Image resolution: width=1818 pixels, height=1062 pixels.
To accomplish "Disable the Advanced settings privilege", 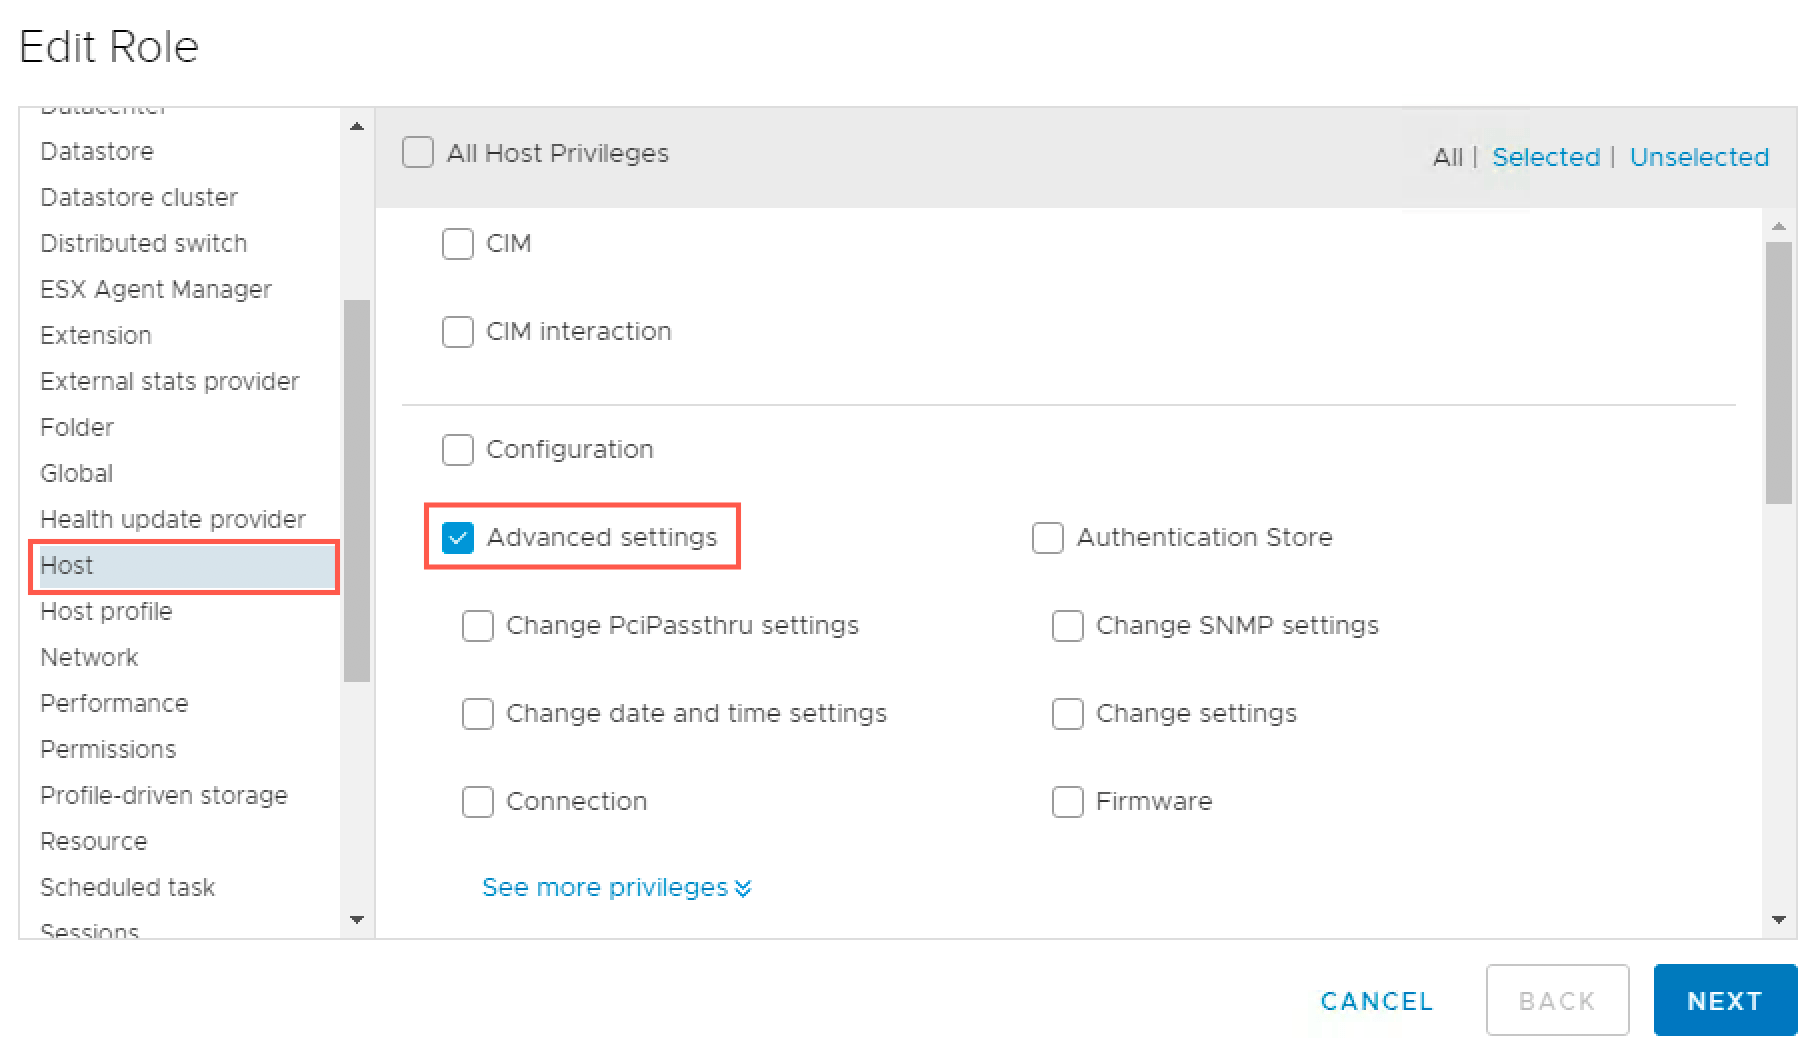I will 457,537.
